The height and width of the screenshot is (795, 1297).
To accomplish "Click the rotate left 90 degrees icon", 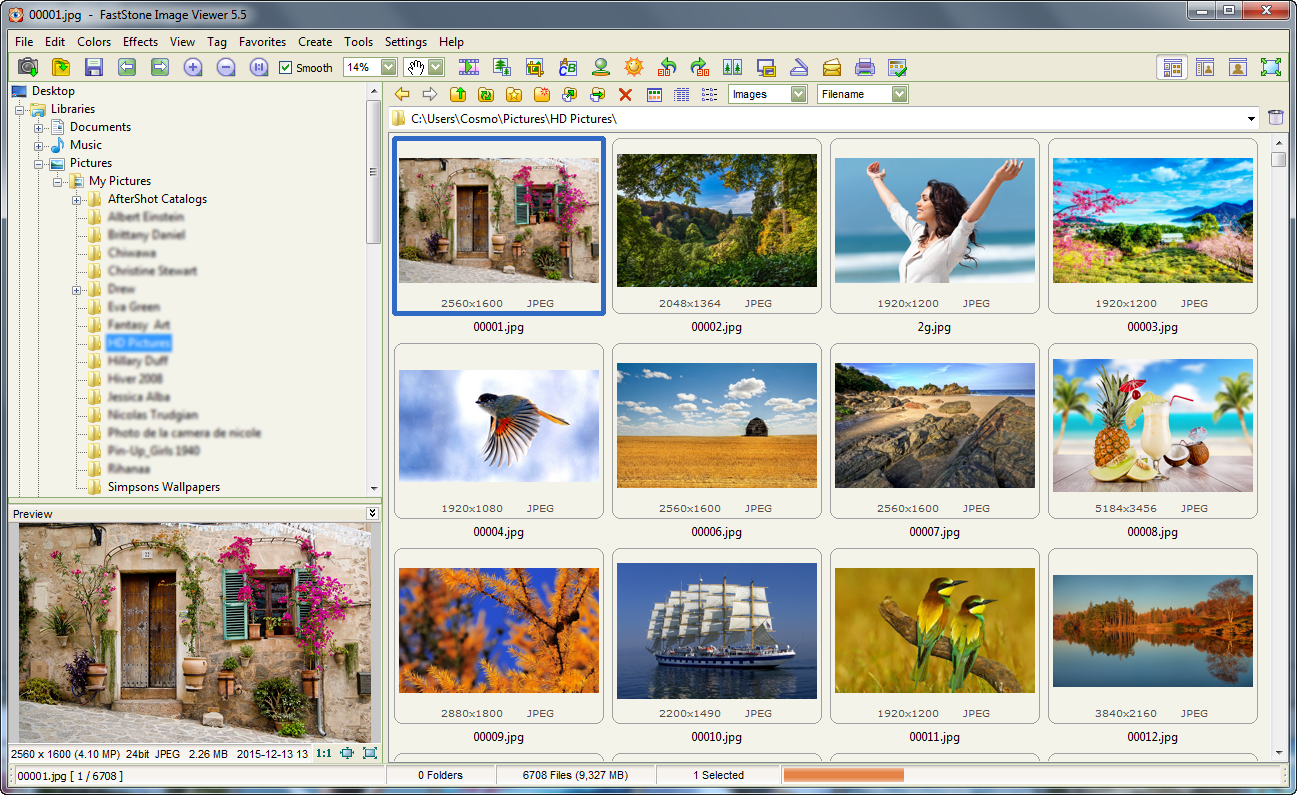I will [667, 67].
